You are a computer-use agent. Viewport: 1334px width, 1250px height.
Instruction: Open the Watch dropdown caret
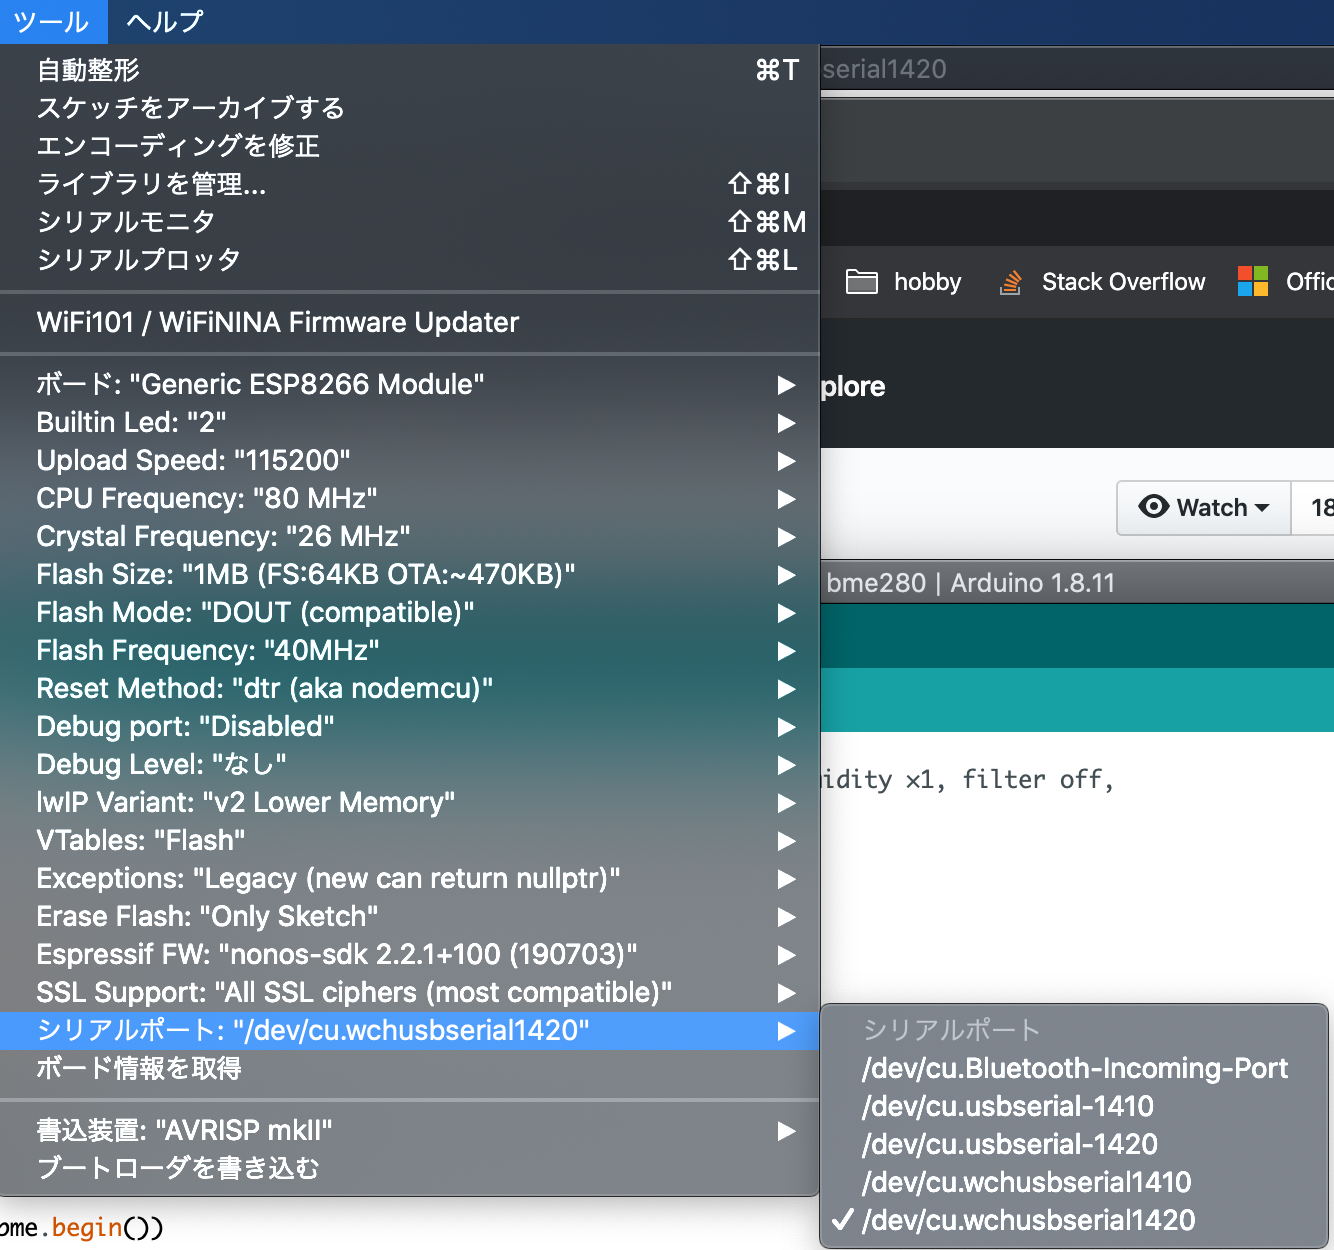click(x=1262, y=508)
